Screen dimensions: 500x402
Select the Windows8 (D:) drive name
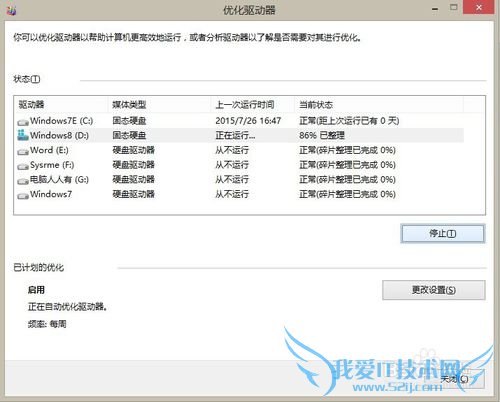(59, 135)
